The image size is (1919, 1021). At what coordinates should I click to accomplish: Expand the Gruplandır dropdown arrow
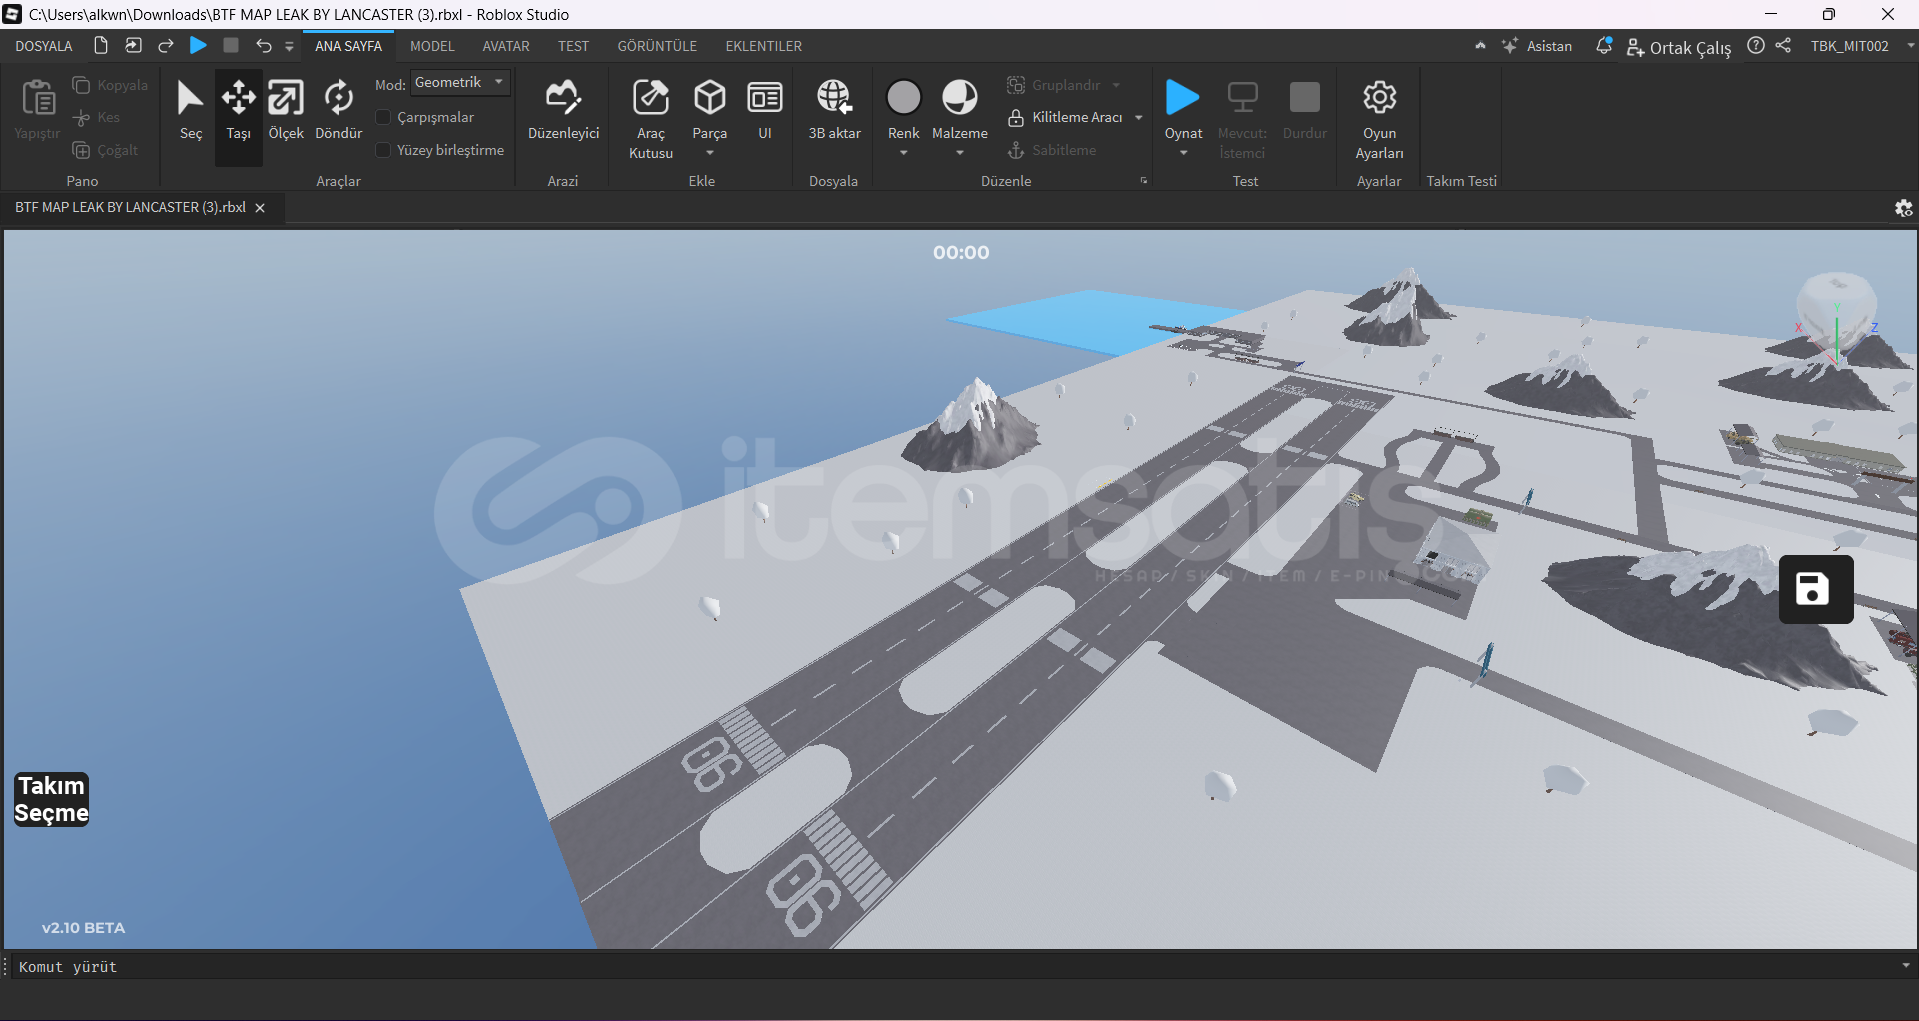(x=1116, y=86)
